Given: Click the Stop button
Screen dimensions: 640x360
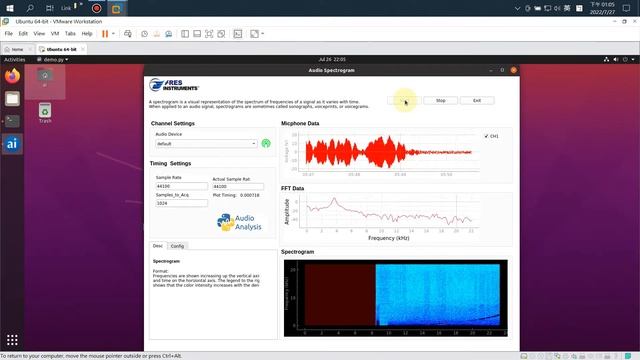Looking at the screenshot, I should pos(440,100).
